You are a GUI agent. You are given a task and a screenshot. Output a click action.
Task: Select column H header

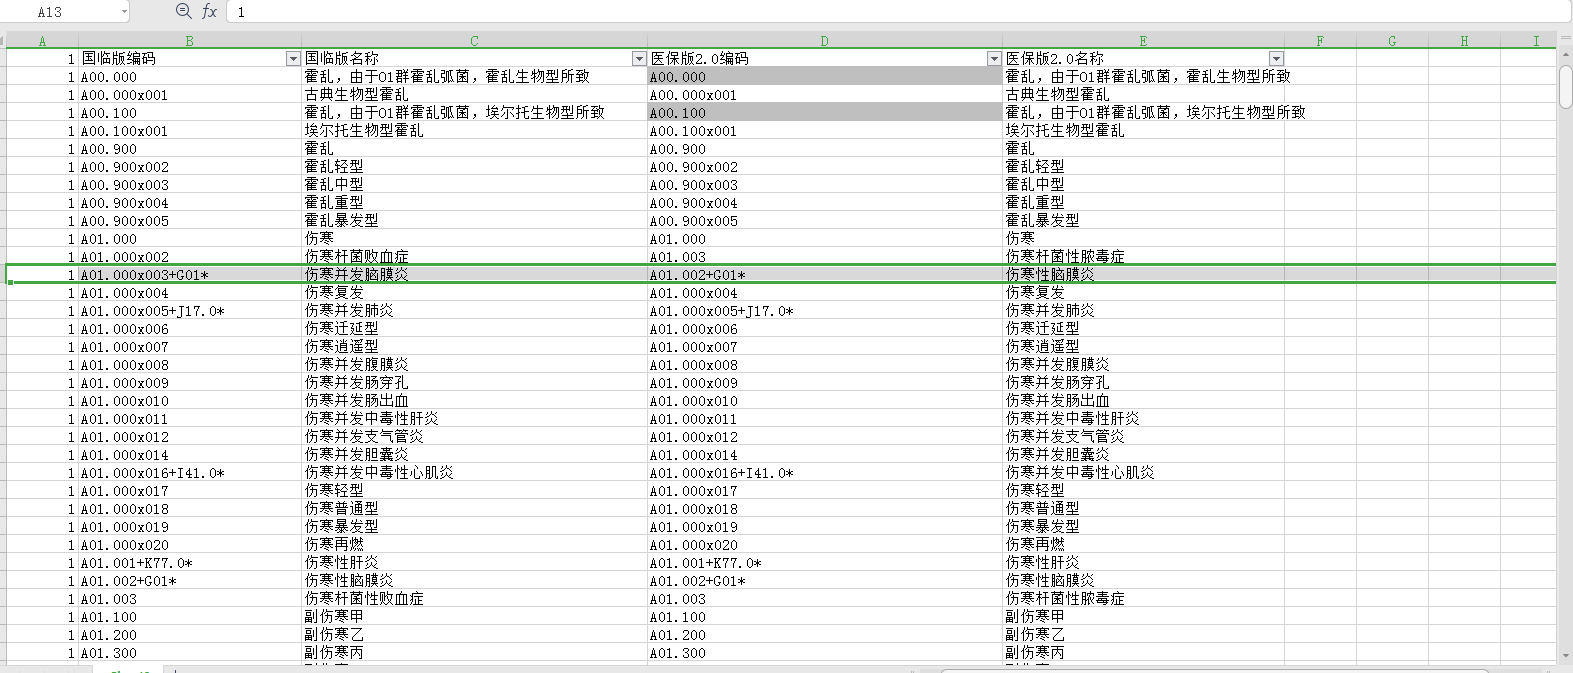click(1464, 41)
